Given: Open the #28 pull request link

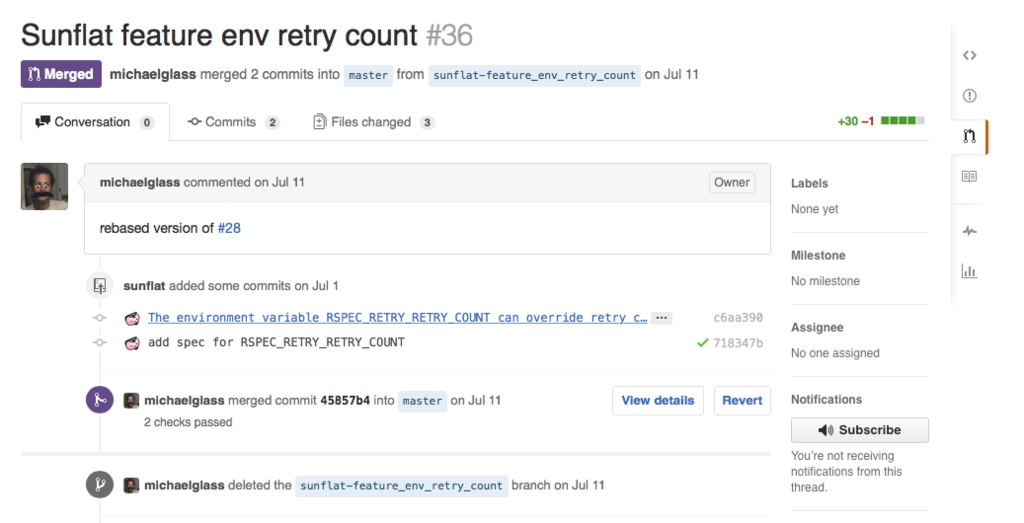Looking at the screenshot, I should (229, 228).
